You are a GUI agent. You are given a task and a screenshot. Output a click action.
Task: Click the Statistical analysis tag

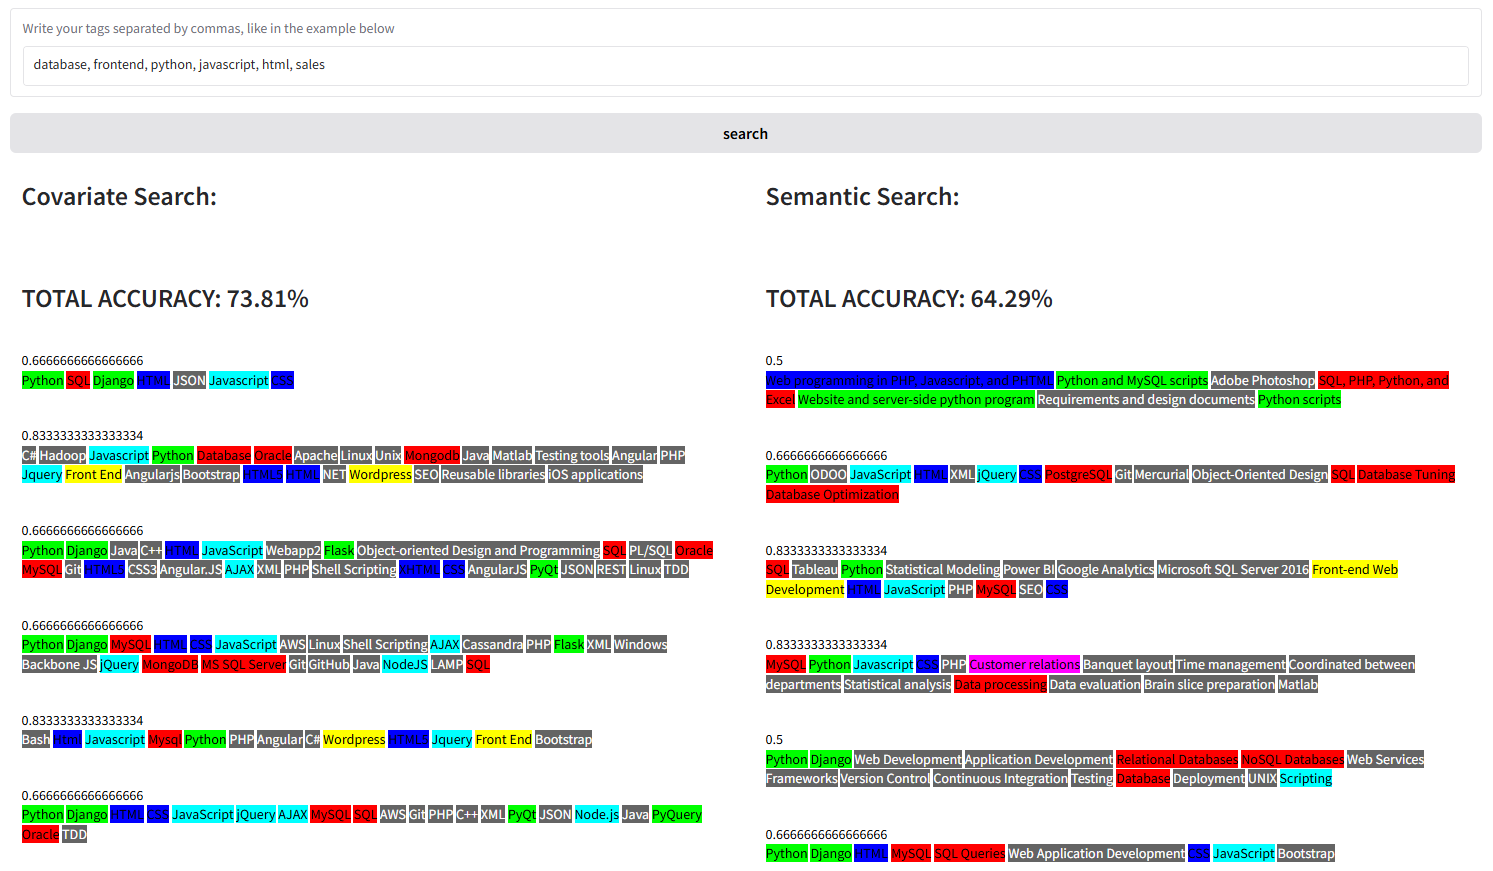[897, 685]
